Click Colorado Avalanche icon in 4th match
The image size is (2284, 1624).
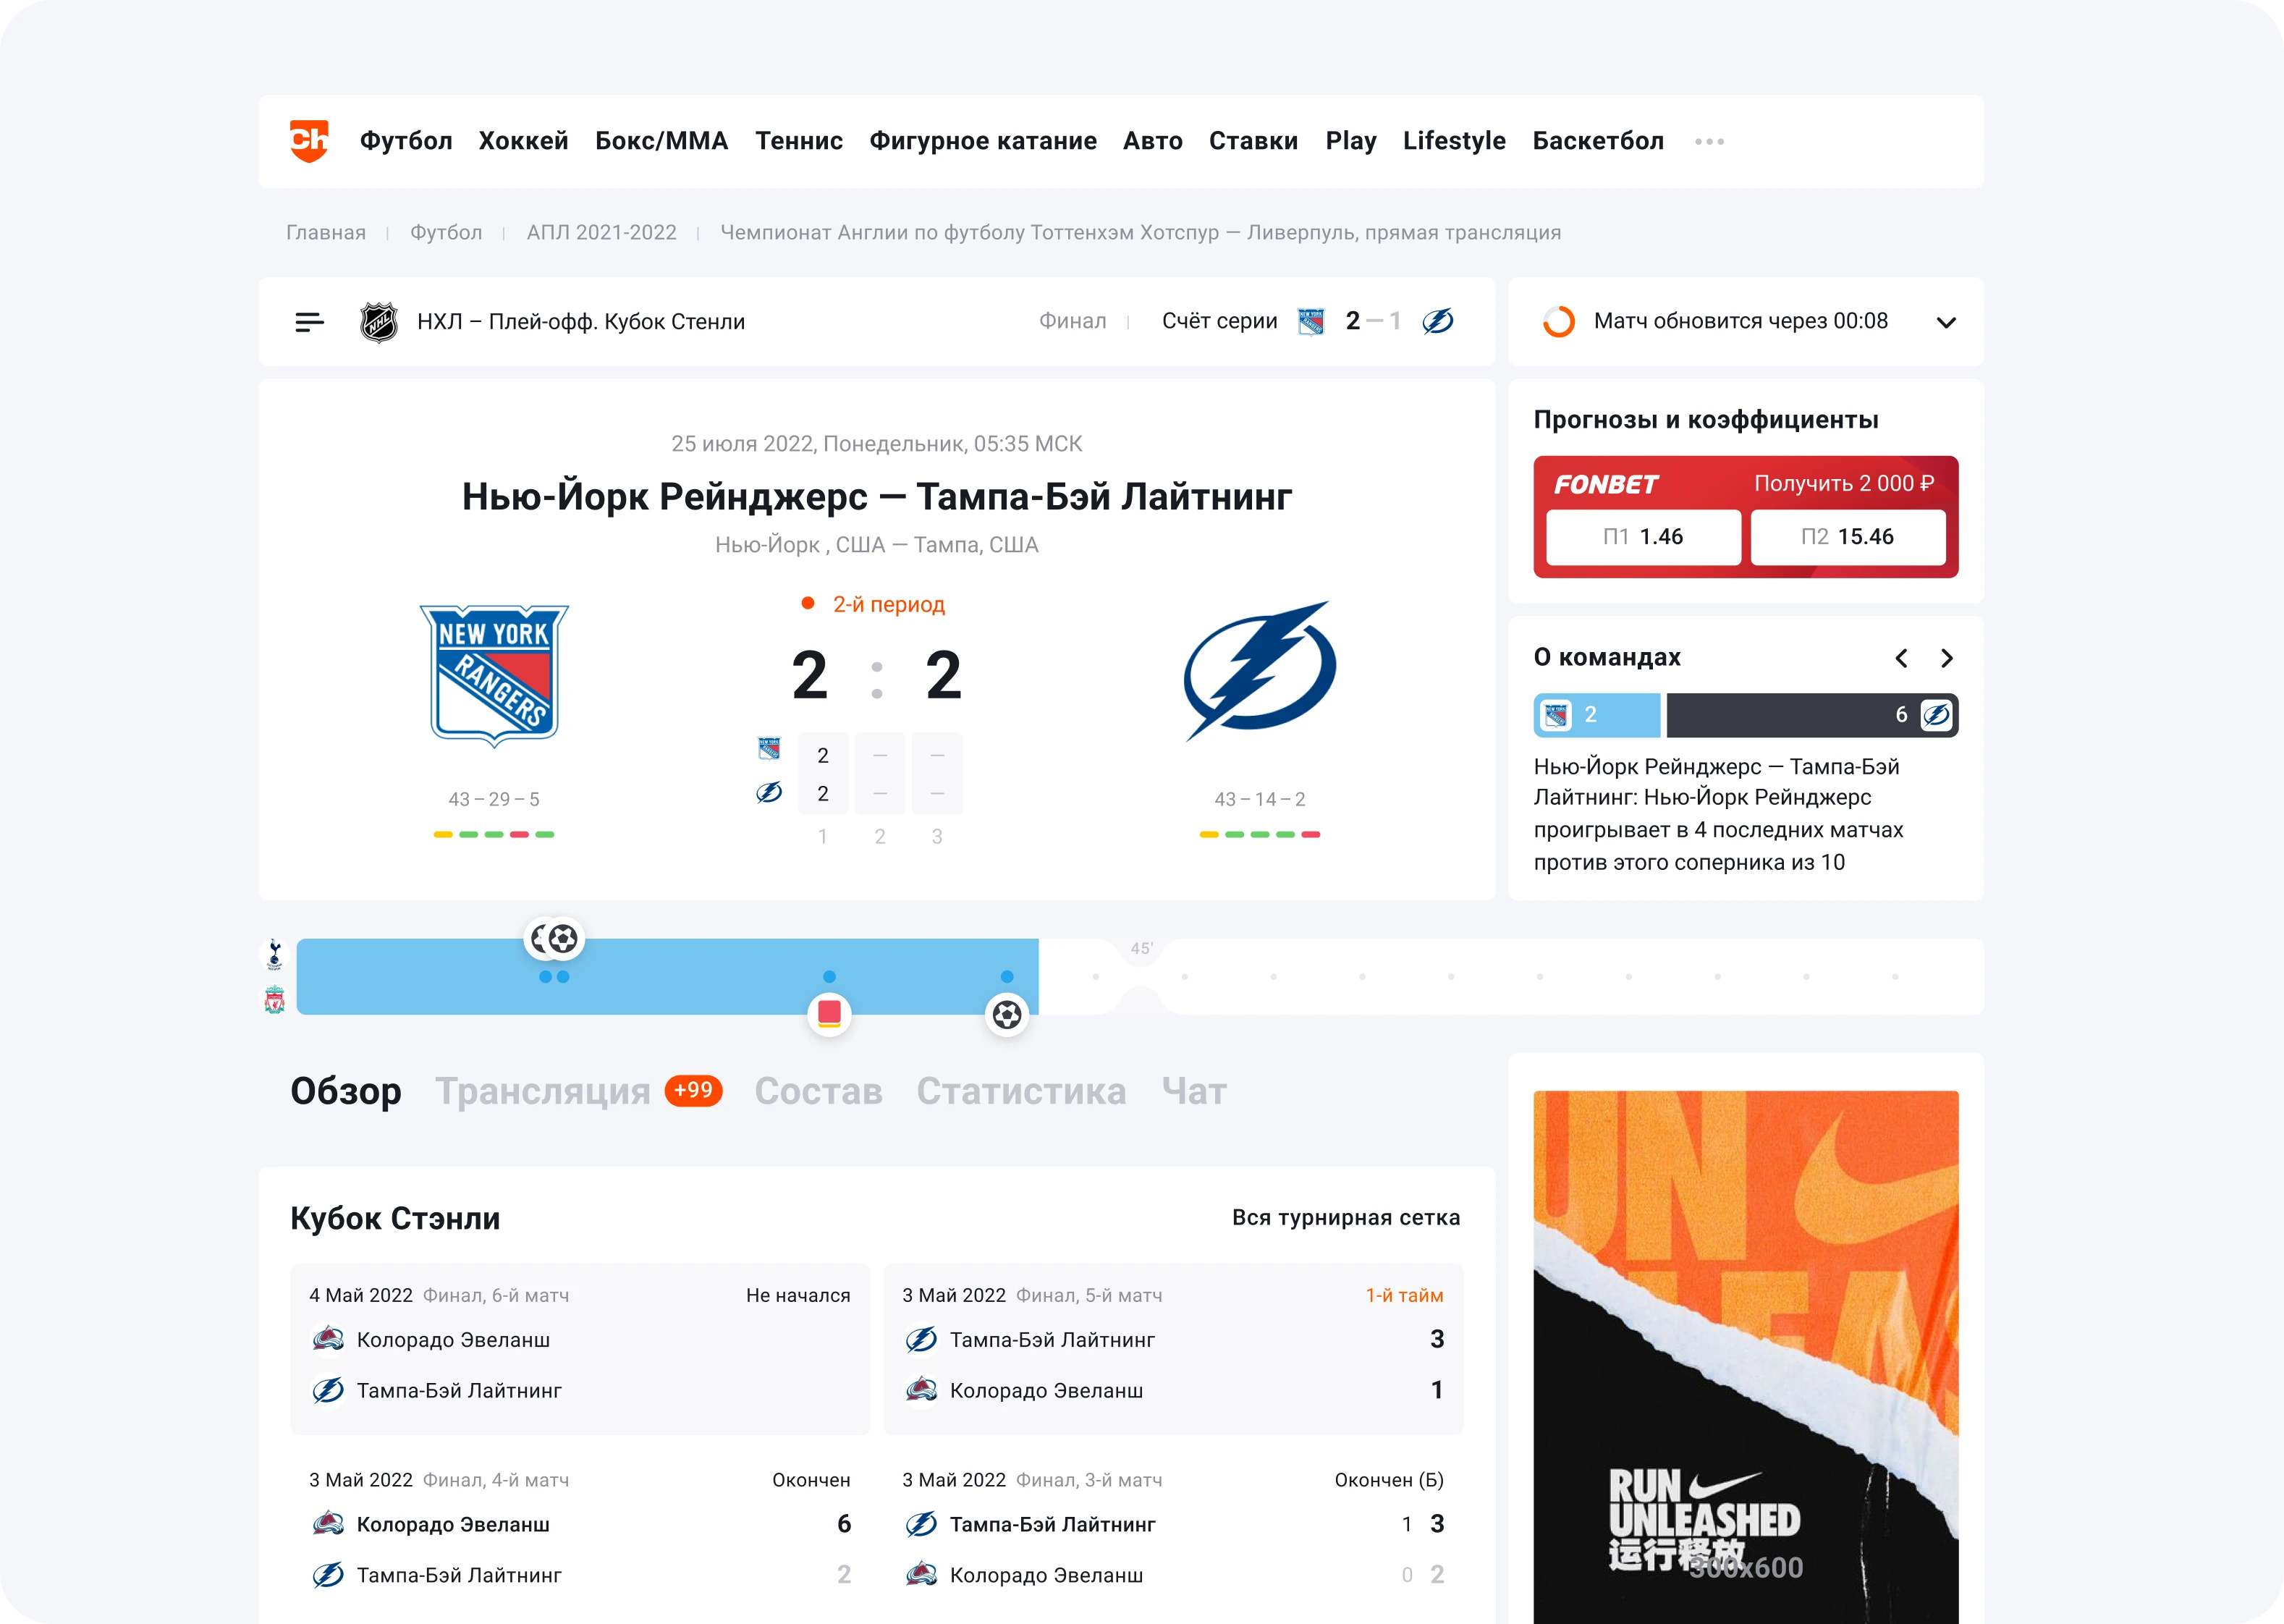[328, 1524]
